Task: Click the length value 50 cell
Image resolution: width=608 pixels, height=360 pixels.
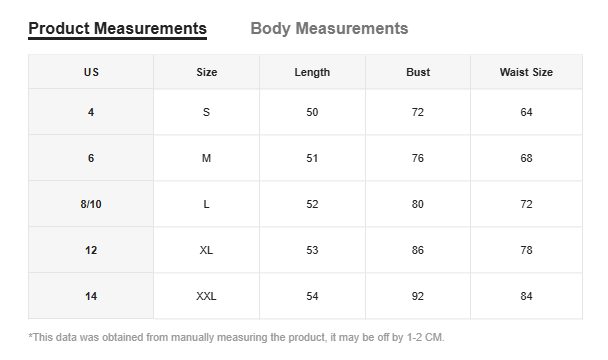Action: point(312,112)
